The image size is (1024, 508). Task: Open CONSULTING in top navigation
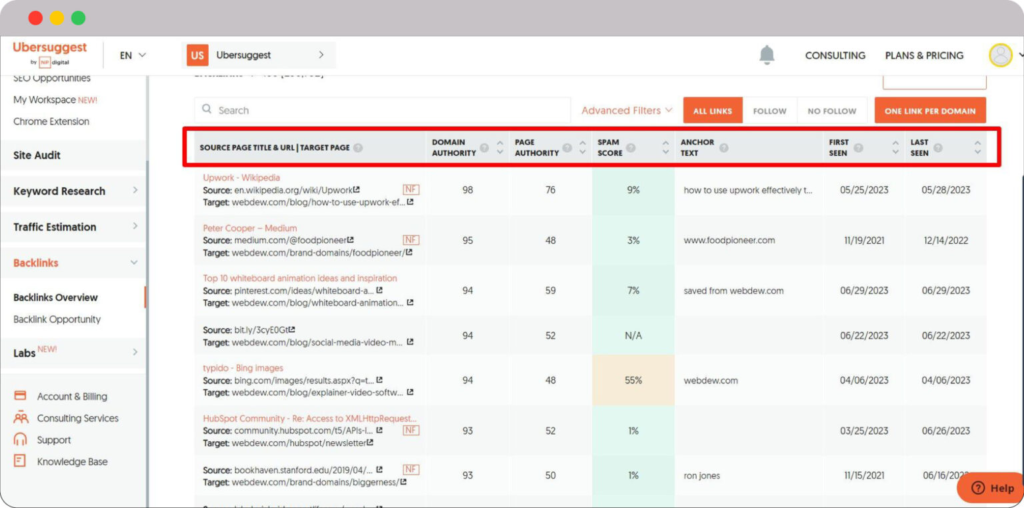tap(835, 56)
